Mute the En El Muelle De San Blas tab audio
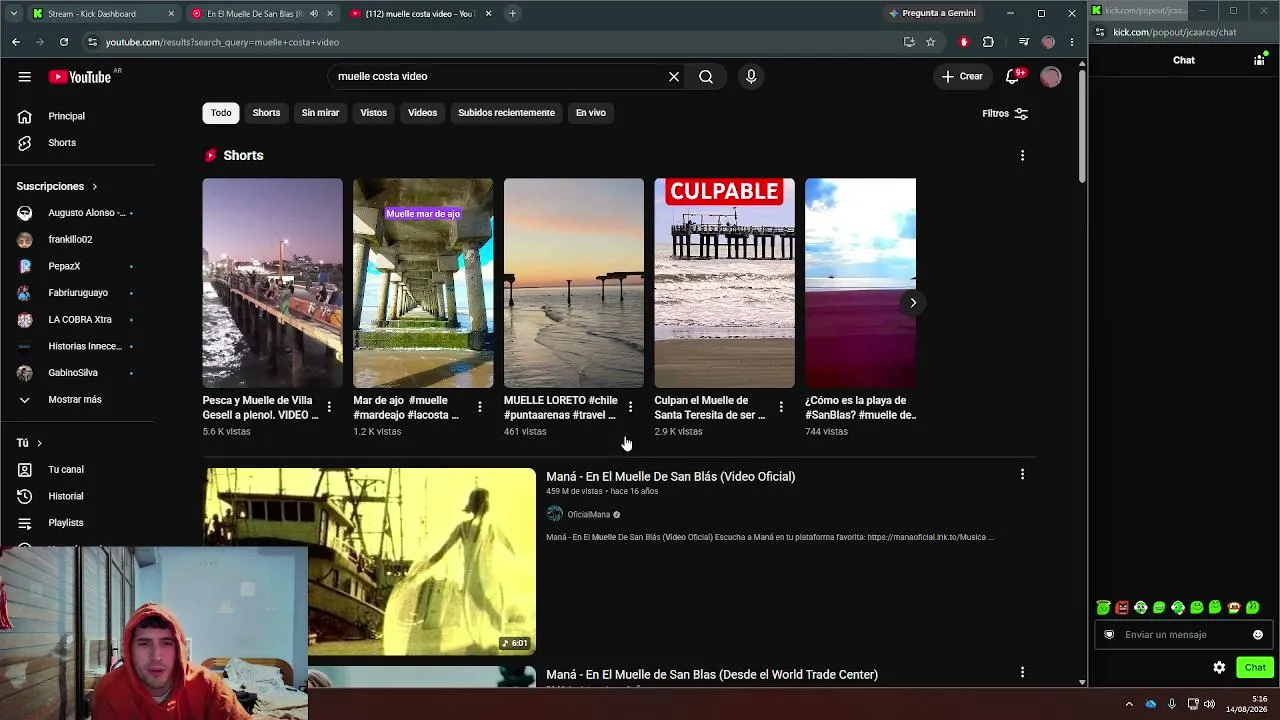1280x720 pixels. [314, 14]
